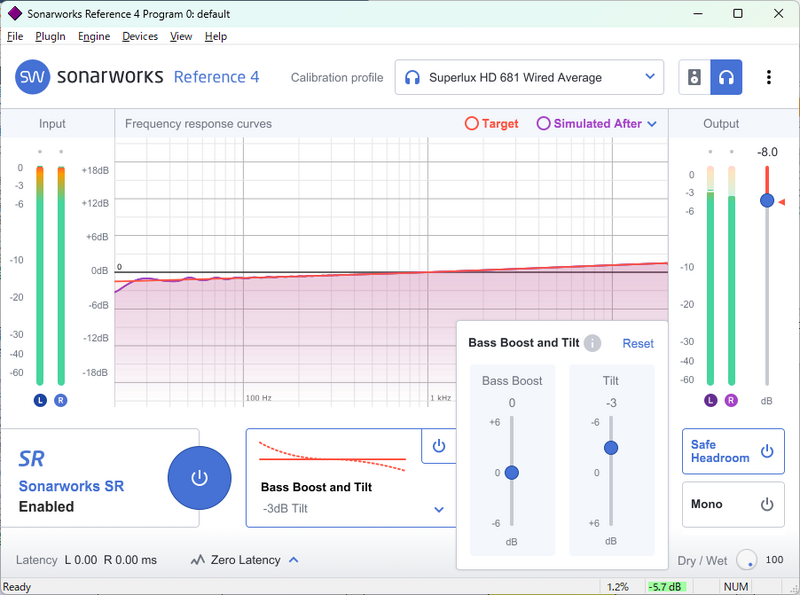
Task: Click the 100 Hz graph axis label
Action: pyautogui.click(x=259, y=398)
